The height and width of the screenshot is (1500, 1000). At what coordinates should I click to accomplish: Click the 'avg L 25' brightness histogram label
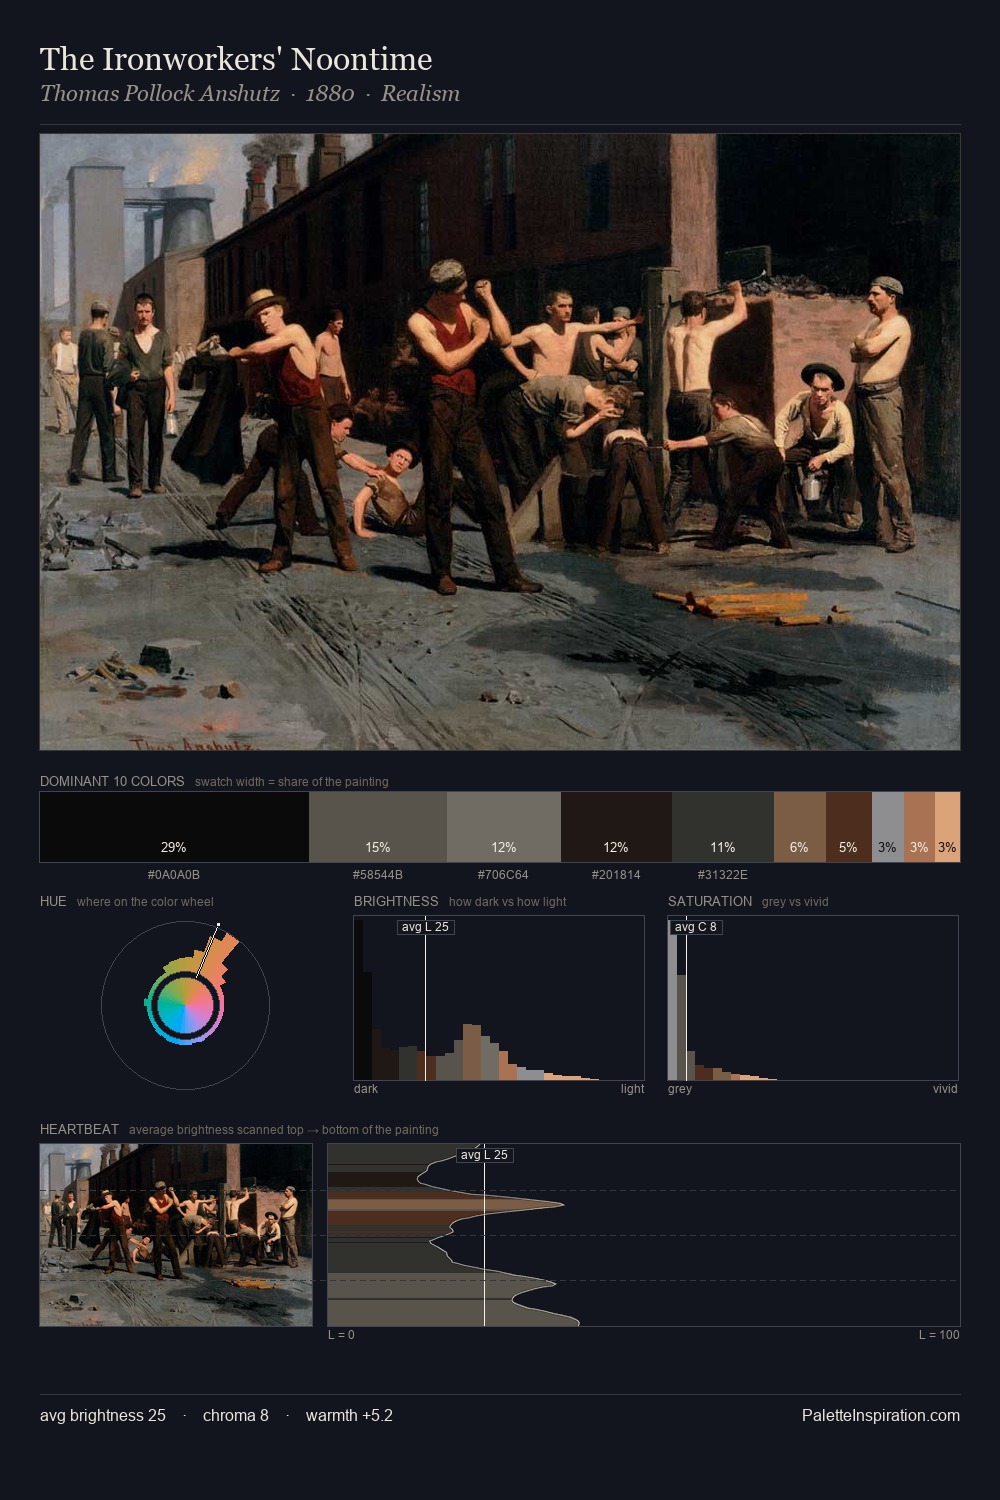[x=426, y=927]
